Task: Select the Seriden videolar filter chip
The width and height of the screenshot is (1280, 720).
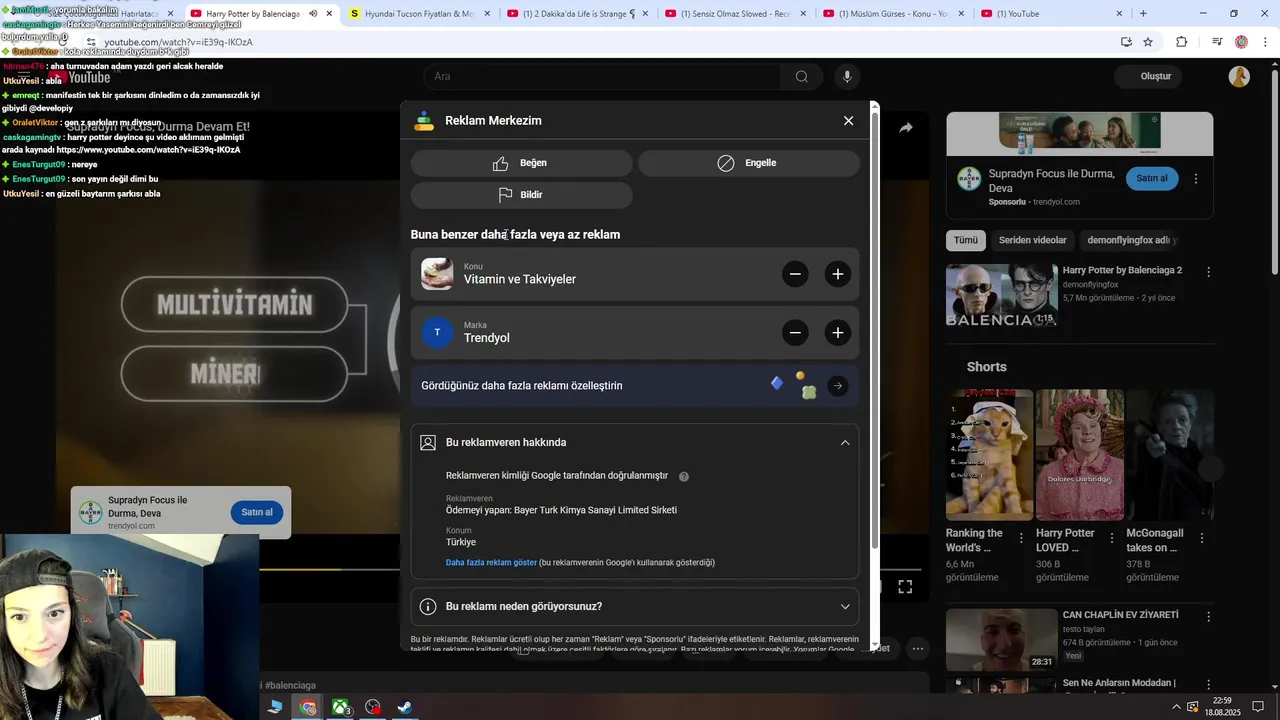Action: click(1032, 240)
